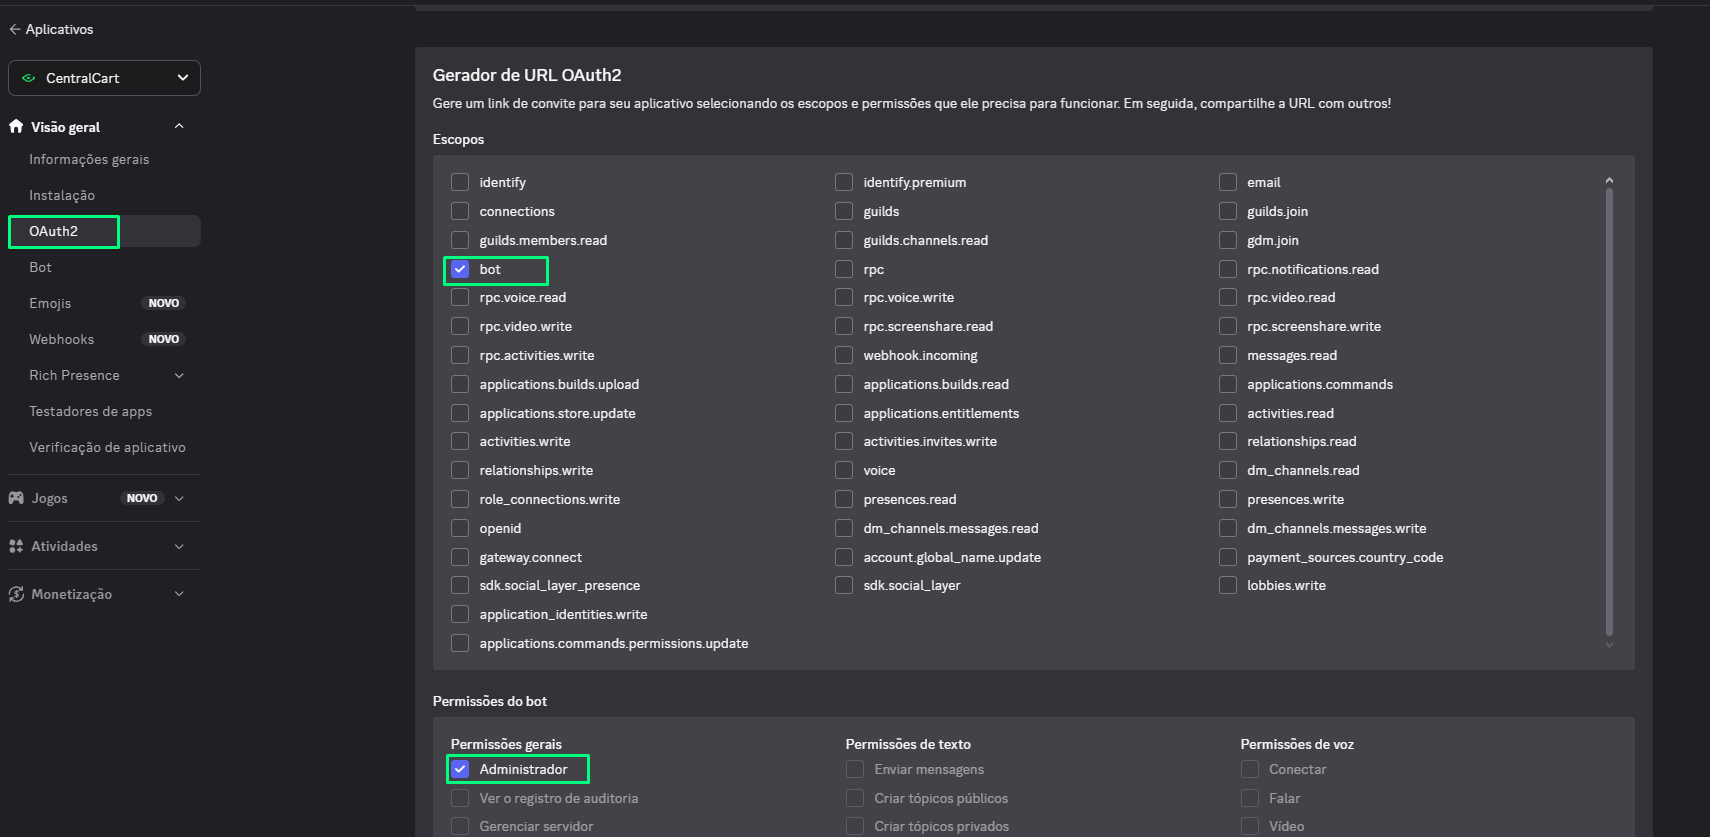Open Testadores de apps page

(91, 411)
